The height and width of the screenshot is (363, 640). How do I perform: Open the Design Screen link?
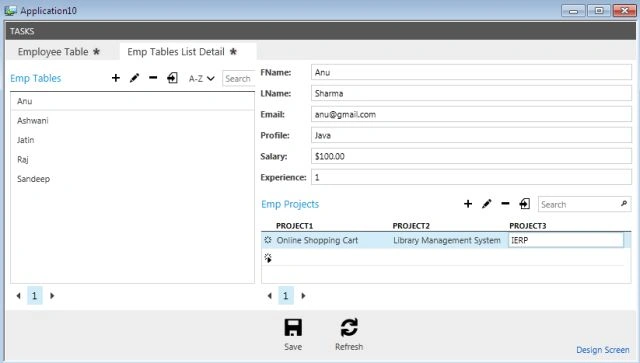coord(602,350)
